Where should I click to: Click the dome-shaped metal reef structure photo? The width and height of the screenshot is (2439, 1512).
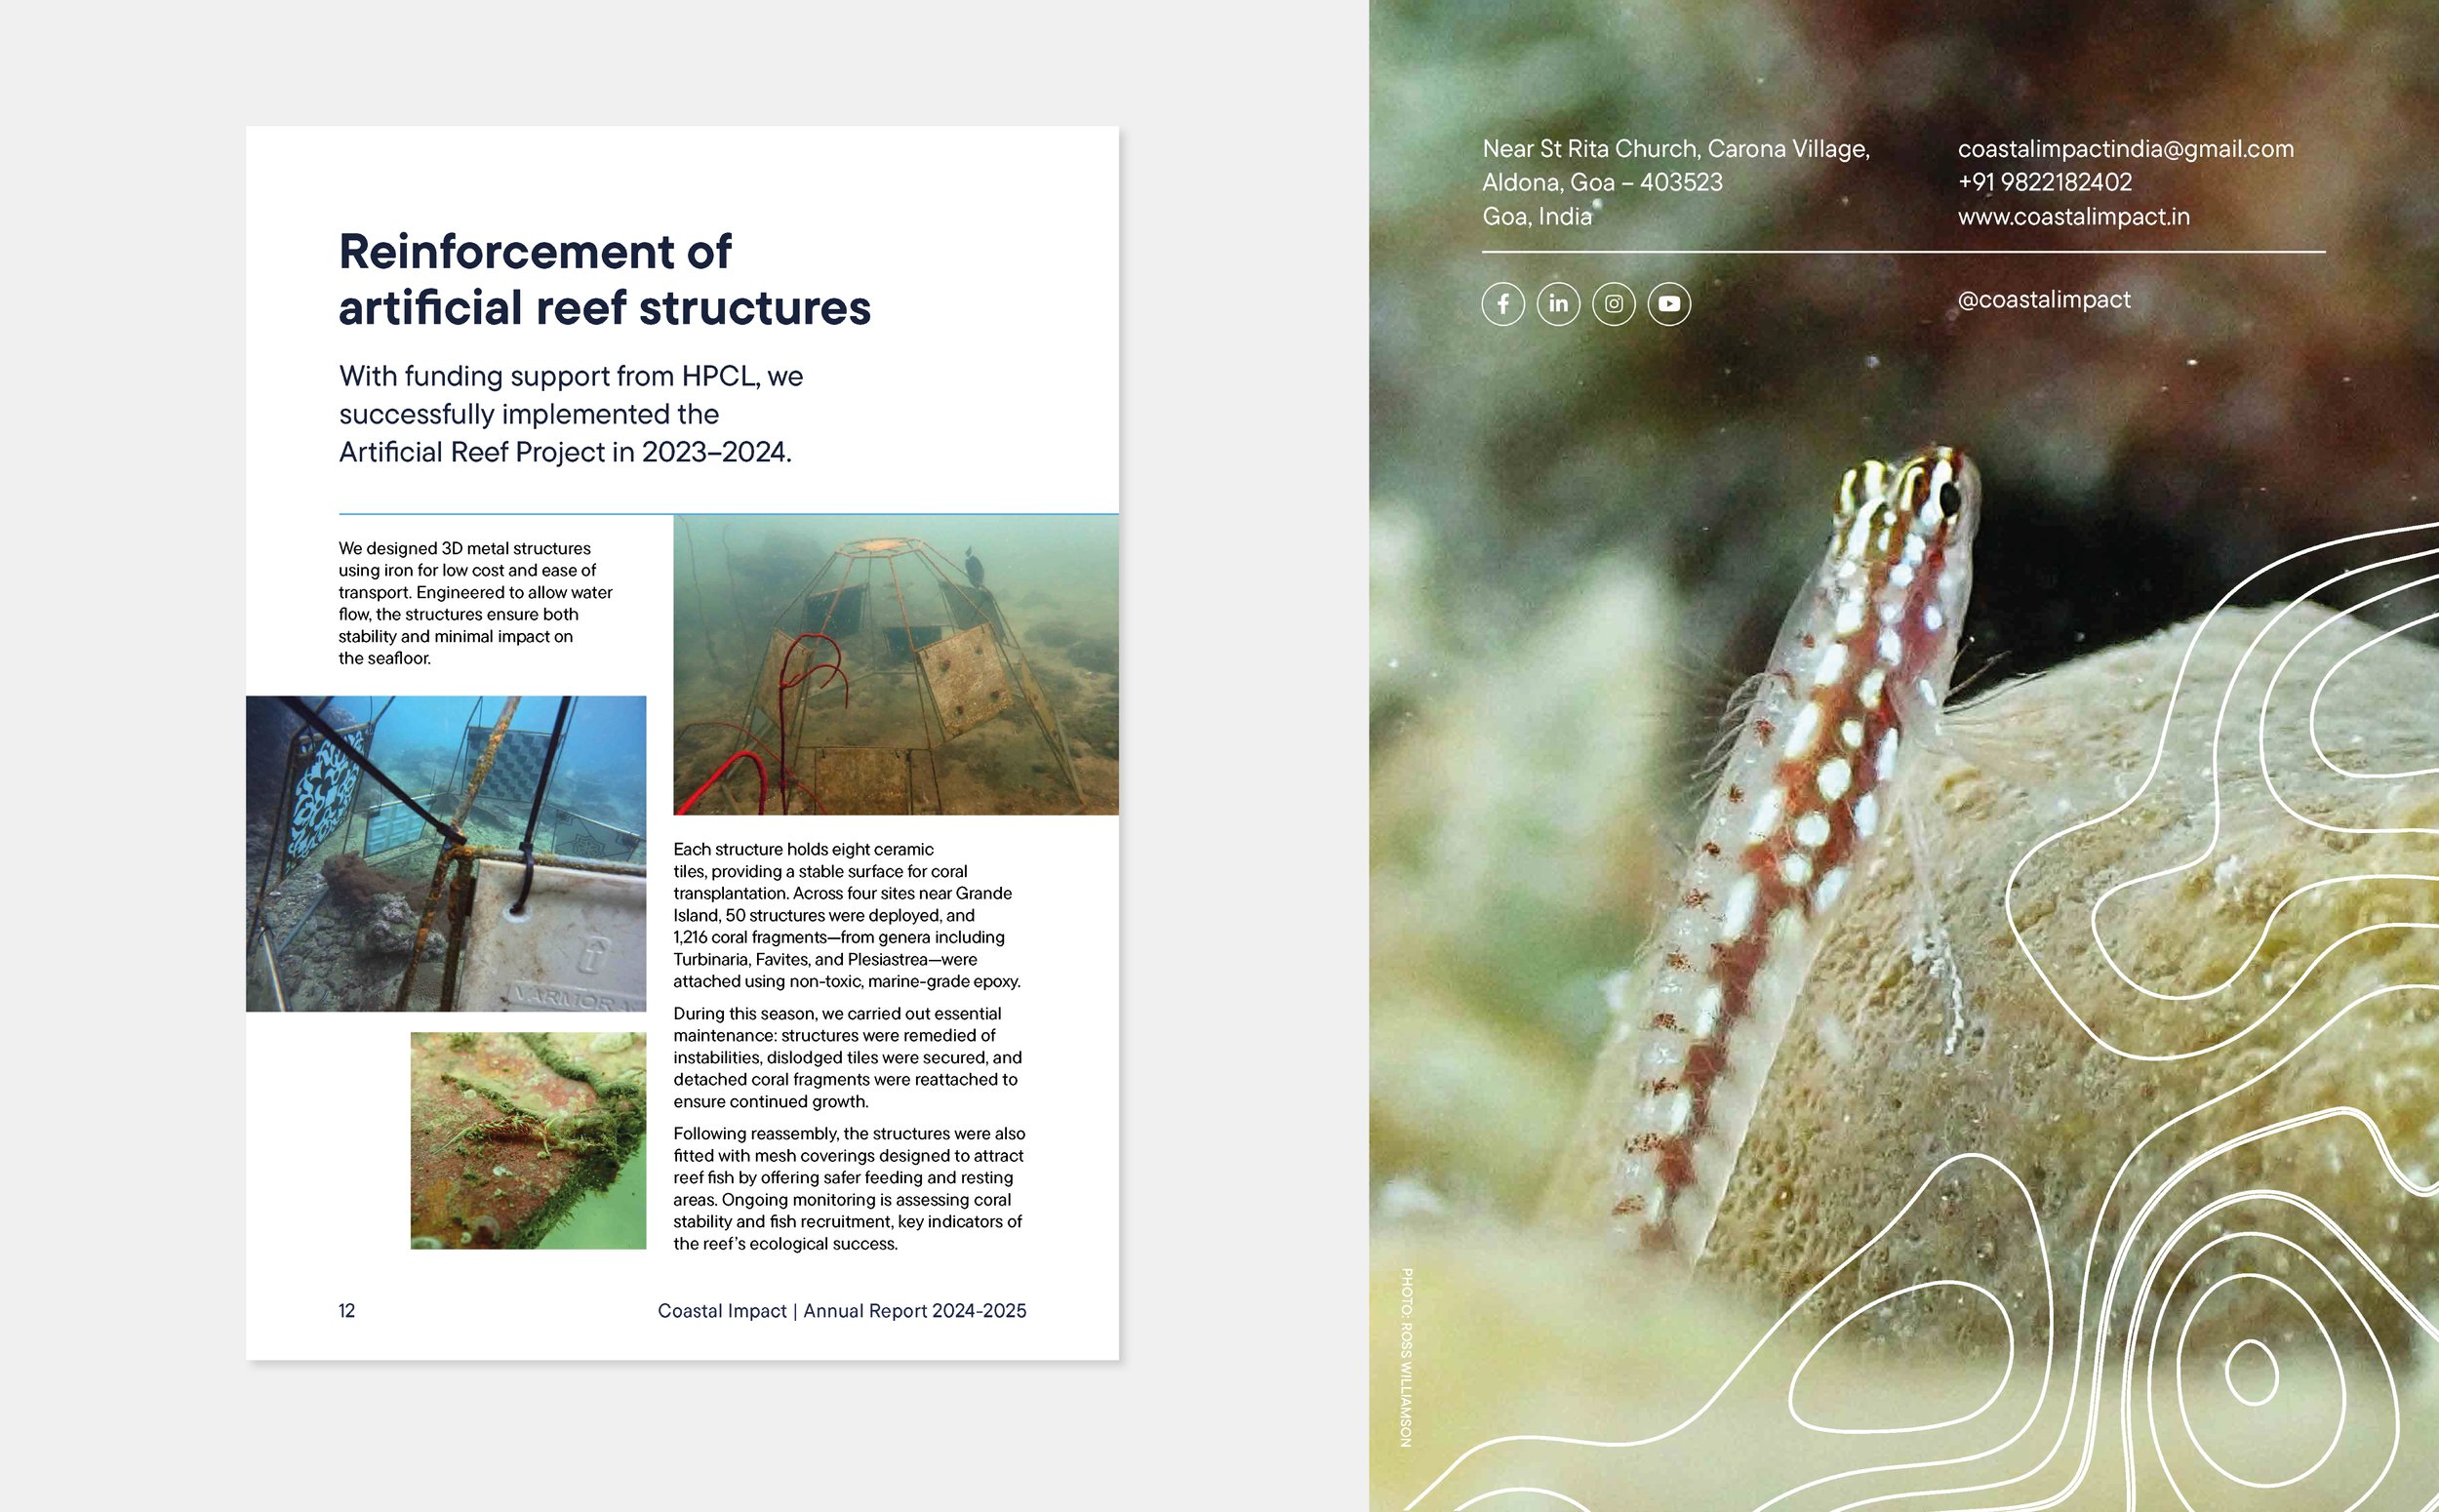pos(895,665)
